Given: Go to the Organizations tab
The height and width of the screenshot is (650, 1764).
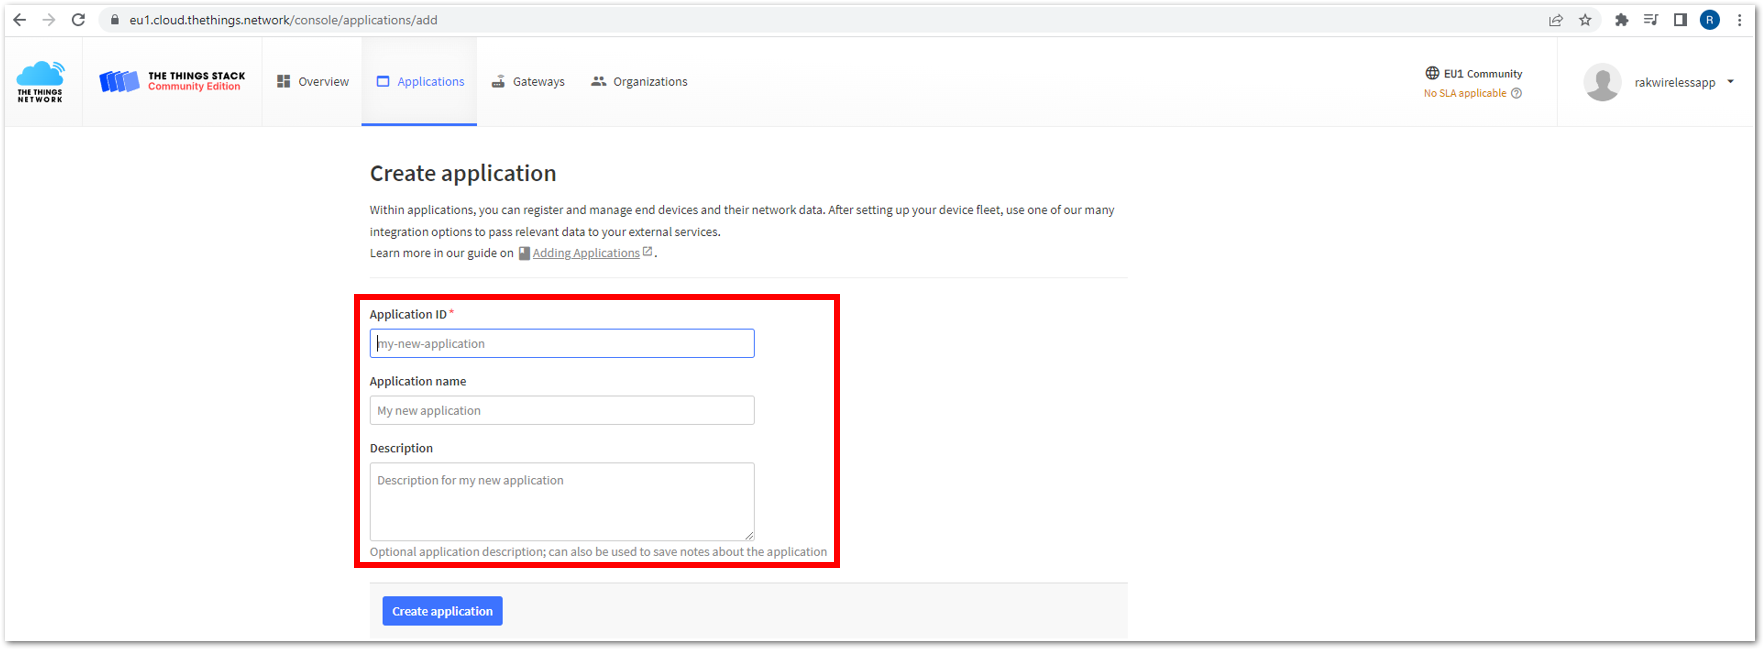Looking at the screenshot, I should tap(639, 82).
